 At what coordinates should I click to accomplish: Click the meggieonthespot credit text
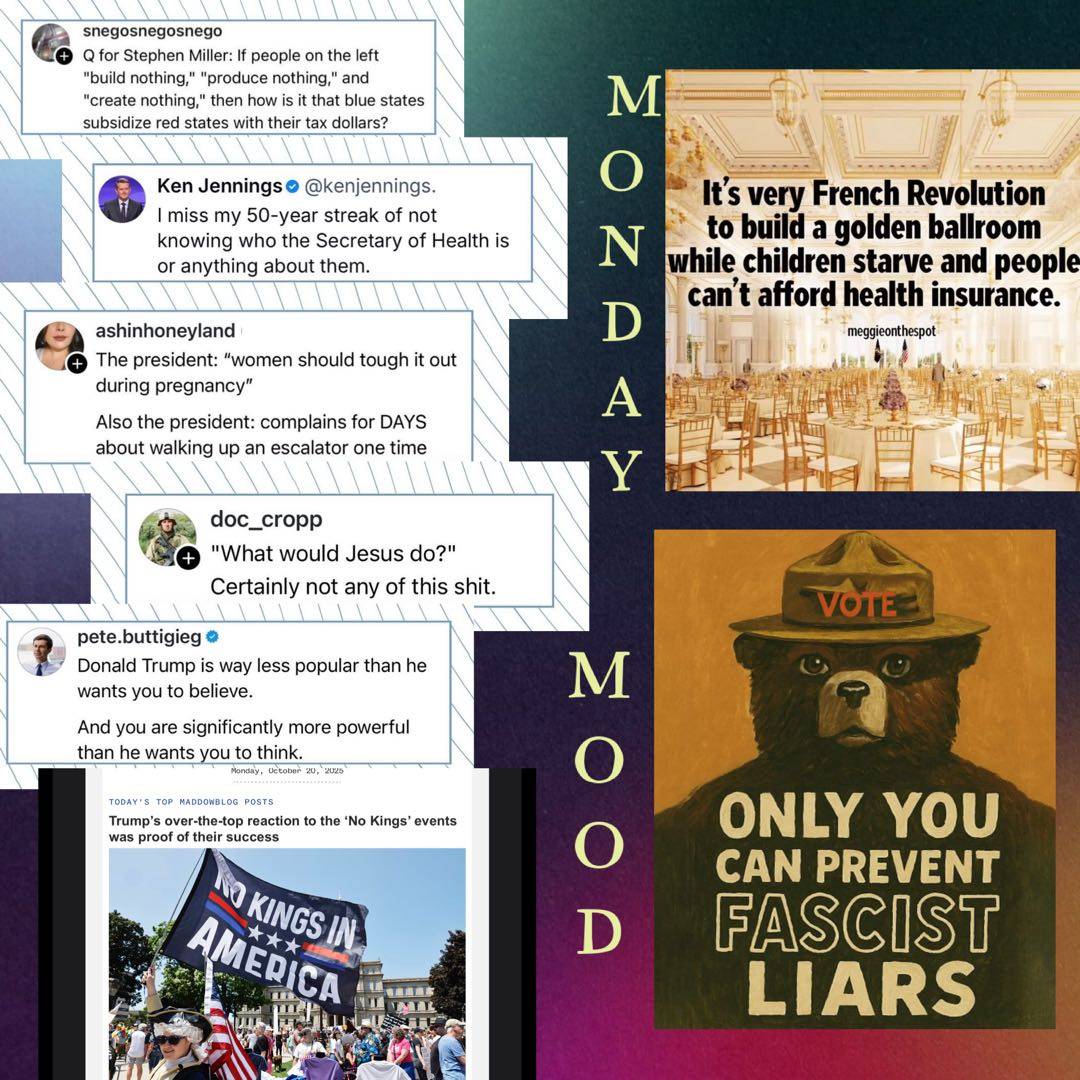891,331
